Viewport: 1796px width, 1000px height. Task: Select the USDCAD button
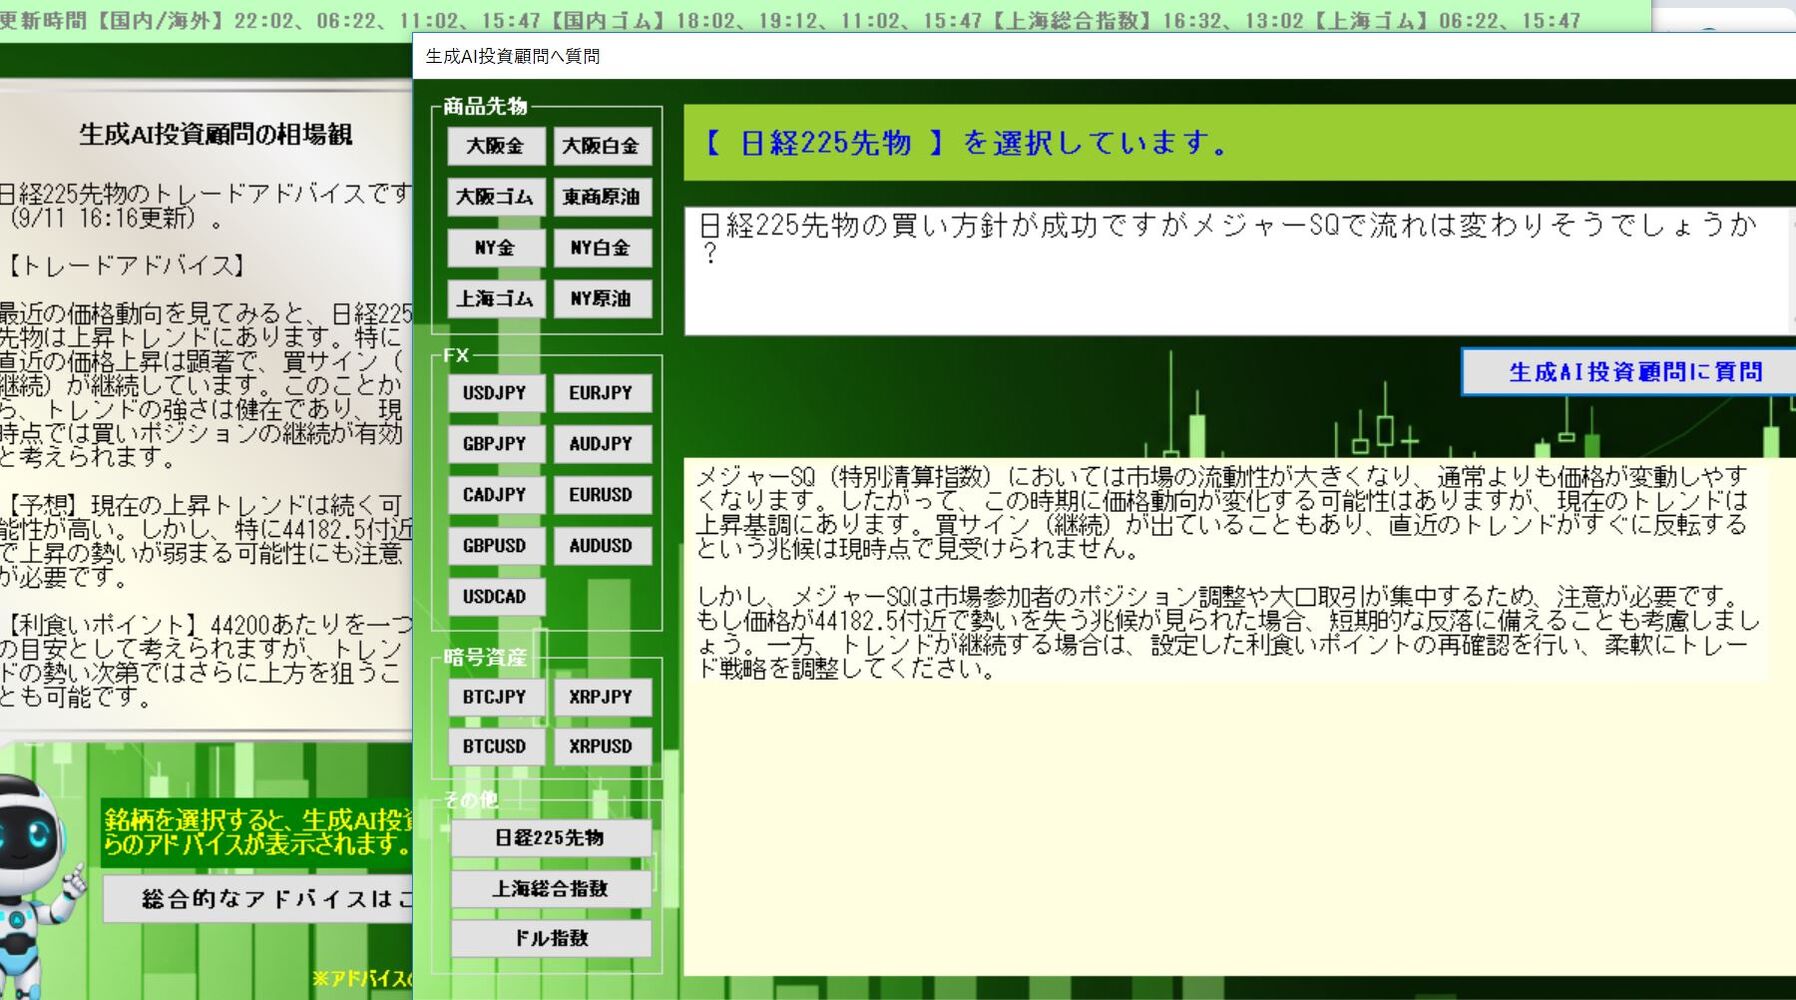pos(496,597)
